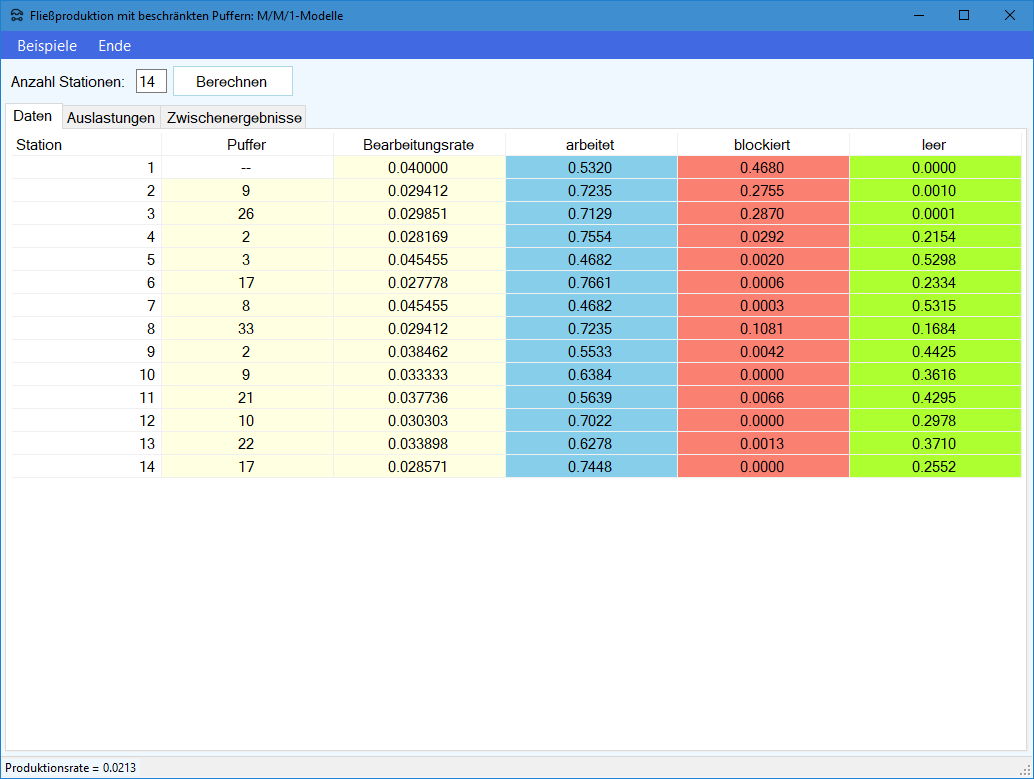Viewport: 1034px width, 779px height.
Task: Select Puffer cell with value 33
Action: tap(246, 329)
